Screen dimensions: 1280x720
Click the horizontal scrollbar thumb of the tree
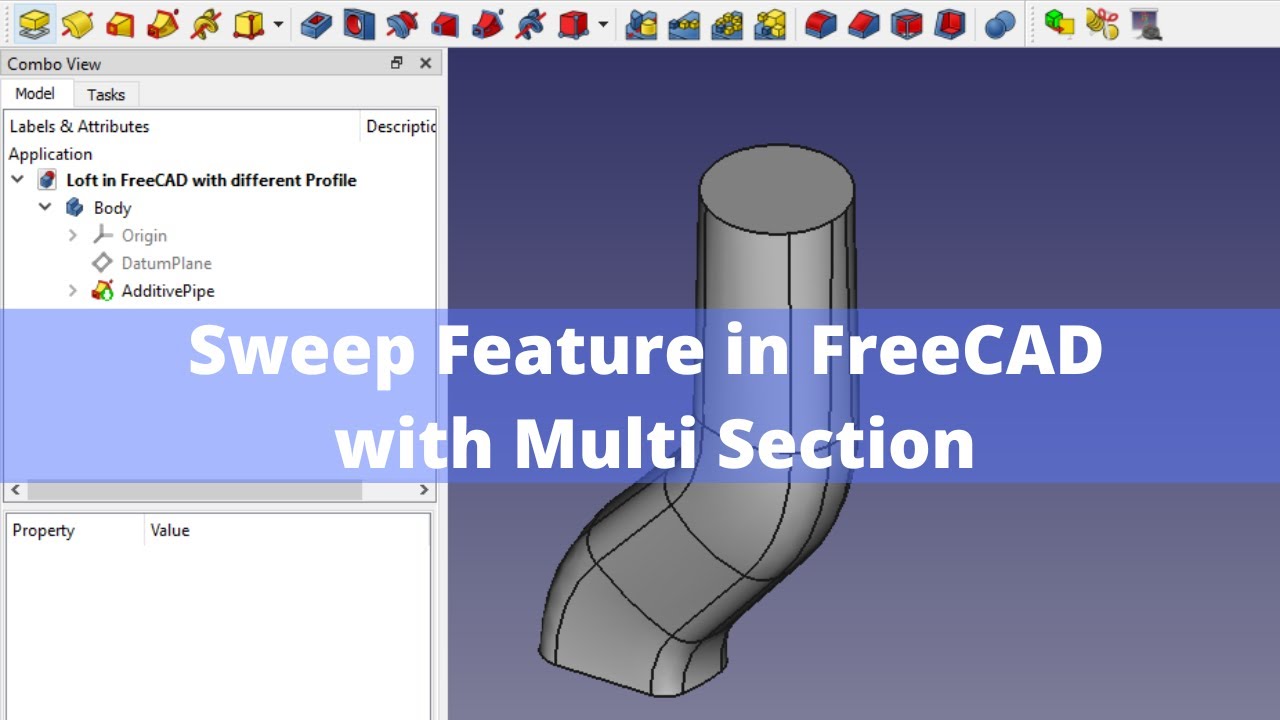tap(194, 490)
